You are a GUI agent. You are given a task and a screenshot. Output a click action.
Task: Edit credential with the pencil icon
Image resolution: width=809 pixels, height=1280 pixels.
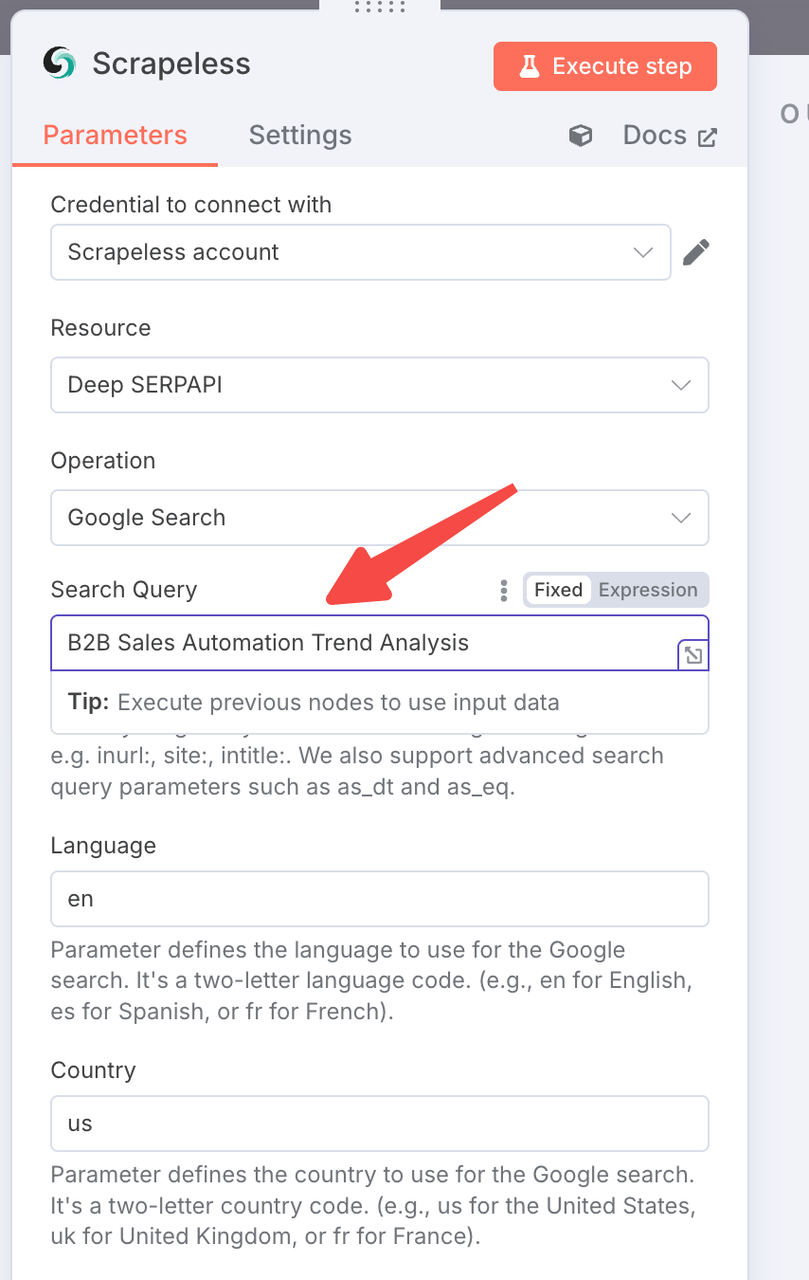tap(696, 253)
